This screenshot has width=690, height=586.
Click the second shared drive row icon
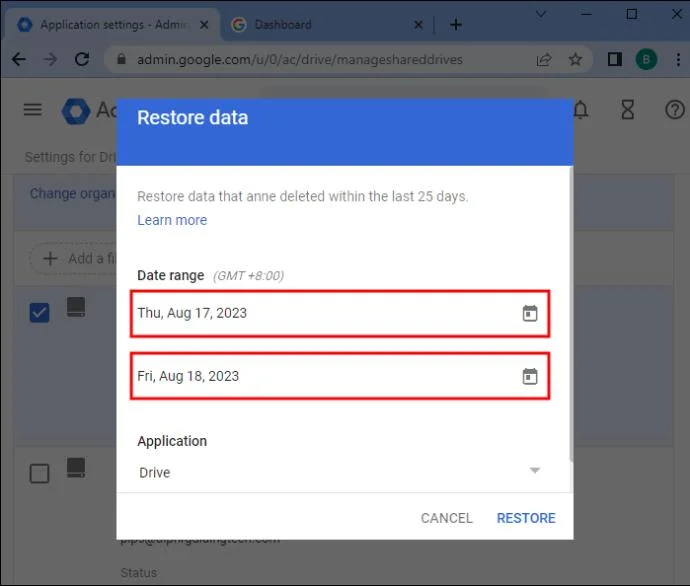point(76,468)
